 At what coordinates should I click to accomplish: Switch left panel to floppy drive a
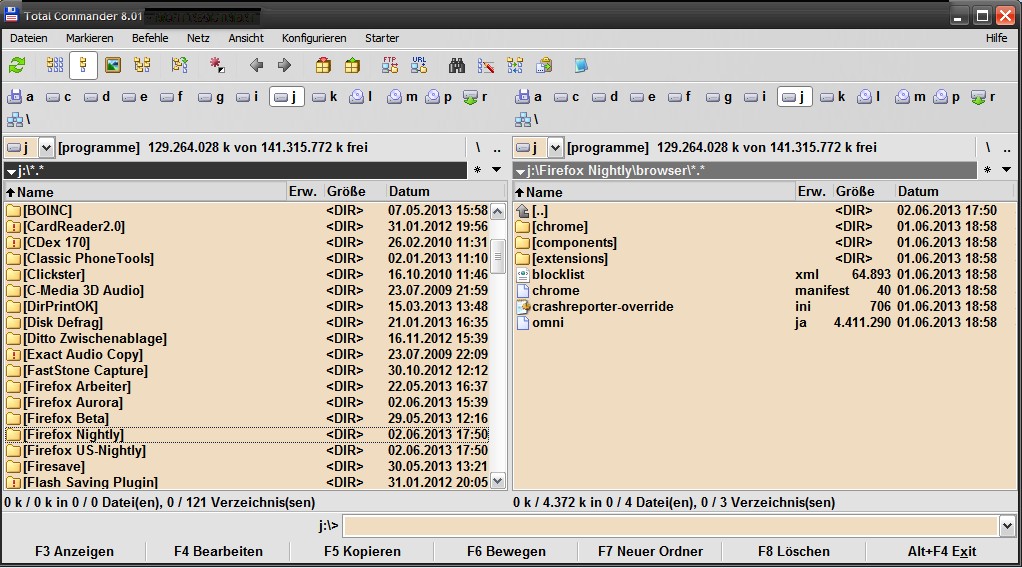coord(21,97)
